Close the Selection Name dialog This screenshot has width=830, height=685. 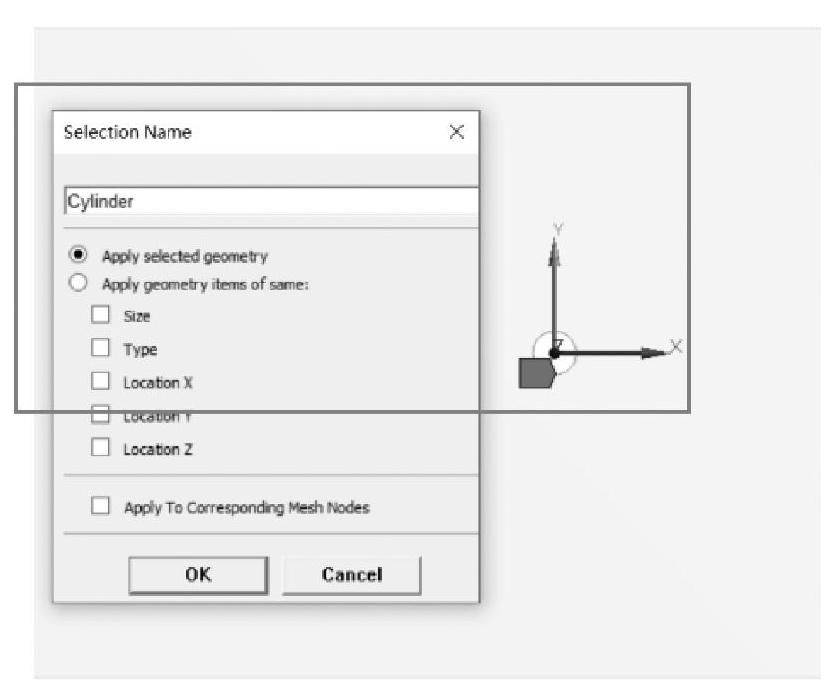[457, 132]
